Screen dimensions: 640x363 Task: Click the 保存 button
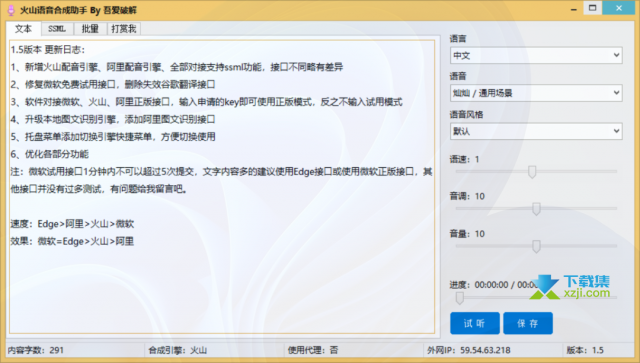[528, 323]
